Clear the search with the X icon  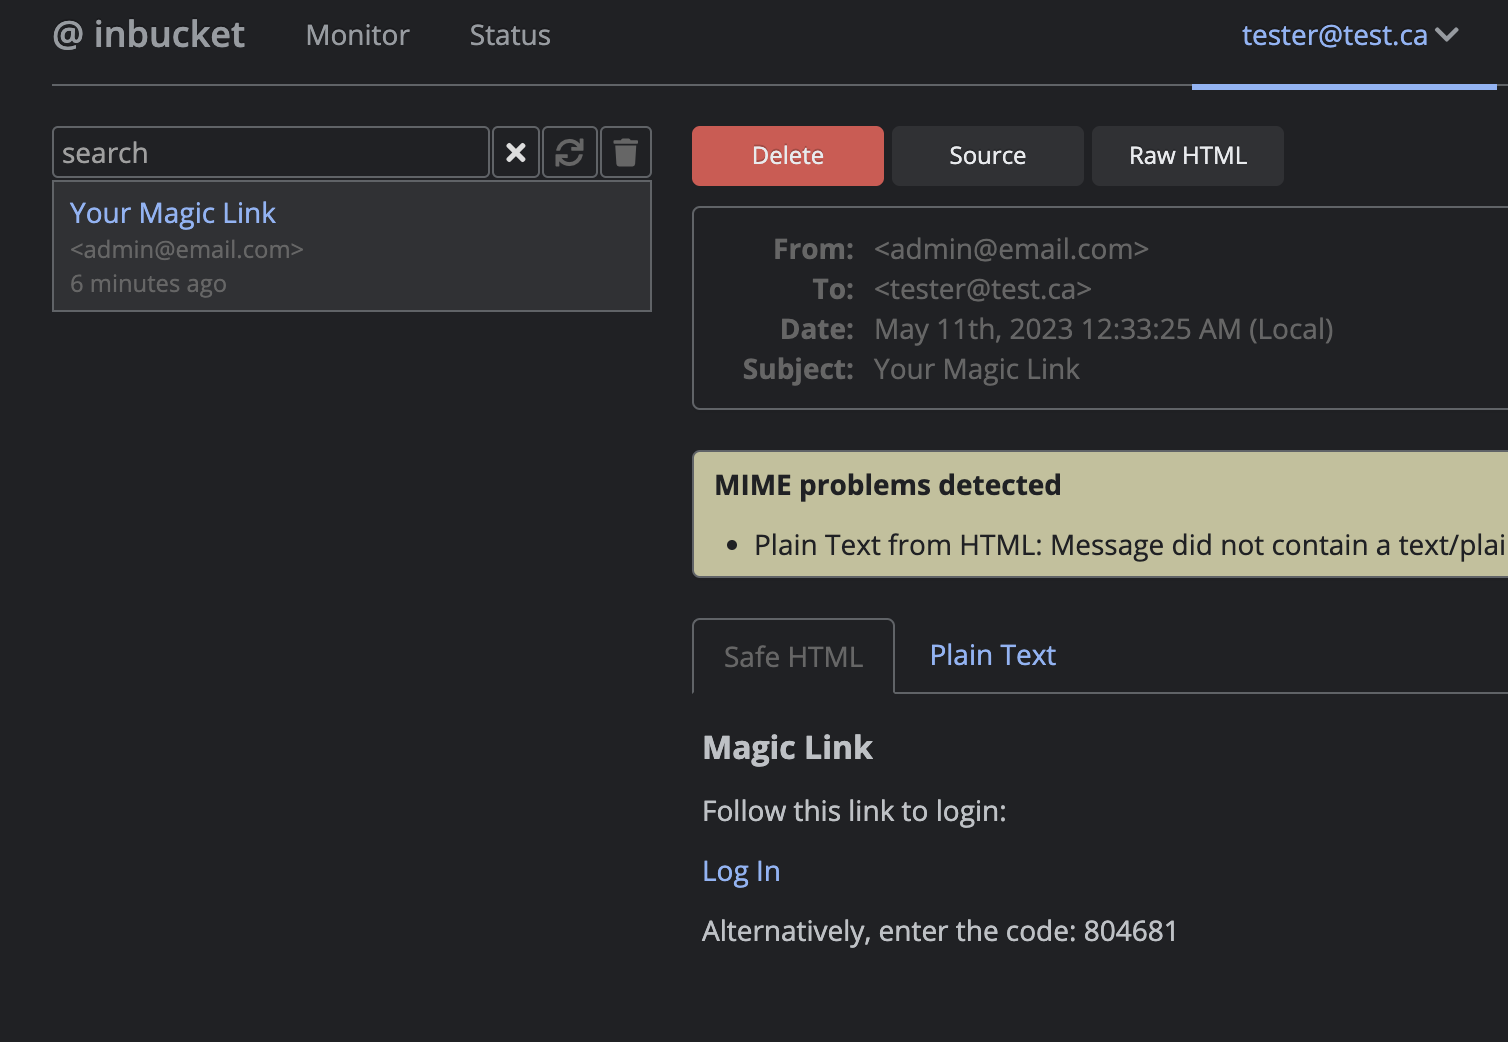pyautogui.click(x=515, y=152)
